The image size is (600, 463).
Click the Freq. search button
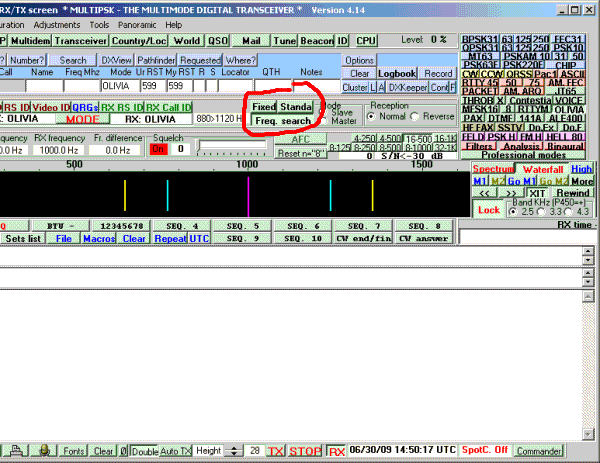click(283, 121)
